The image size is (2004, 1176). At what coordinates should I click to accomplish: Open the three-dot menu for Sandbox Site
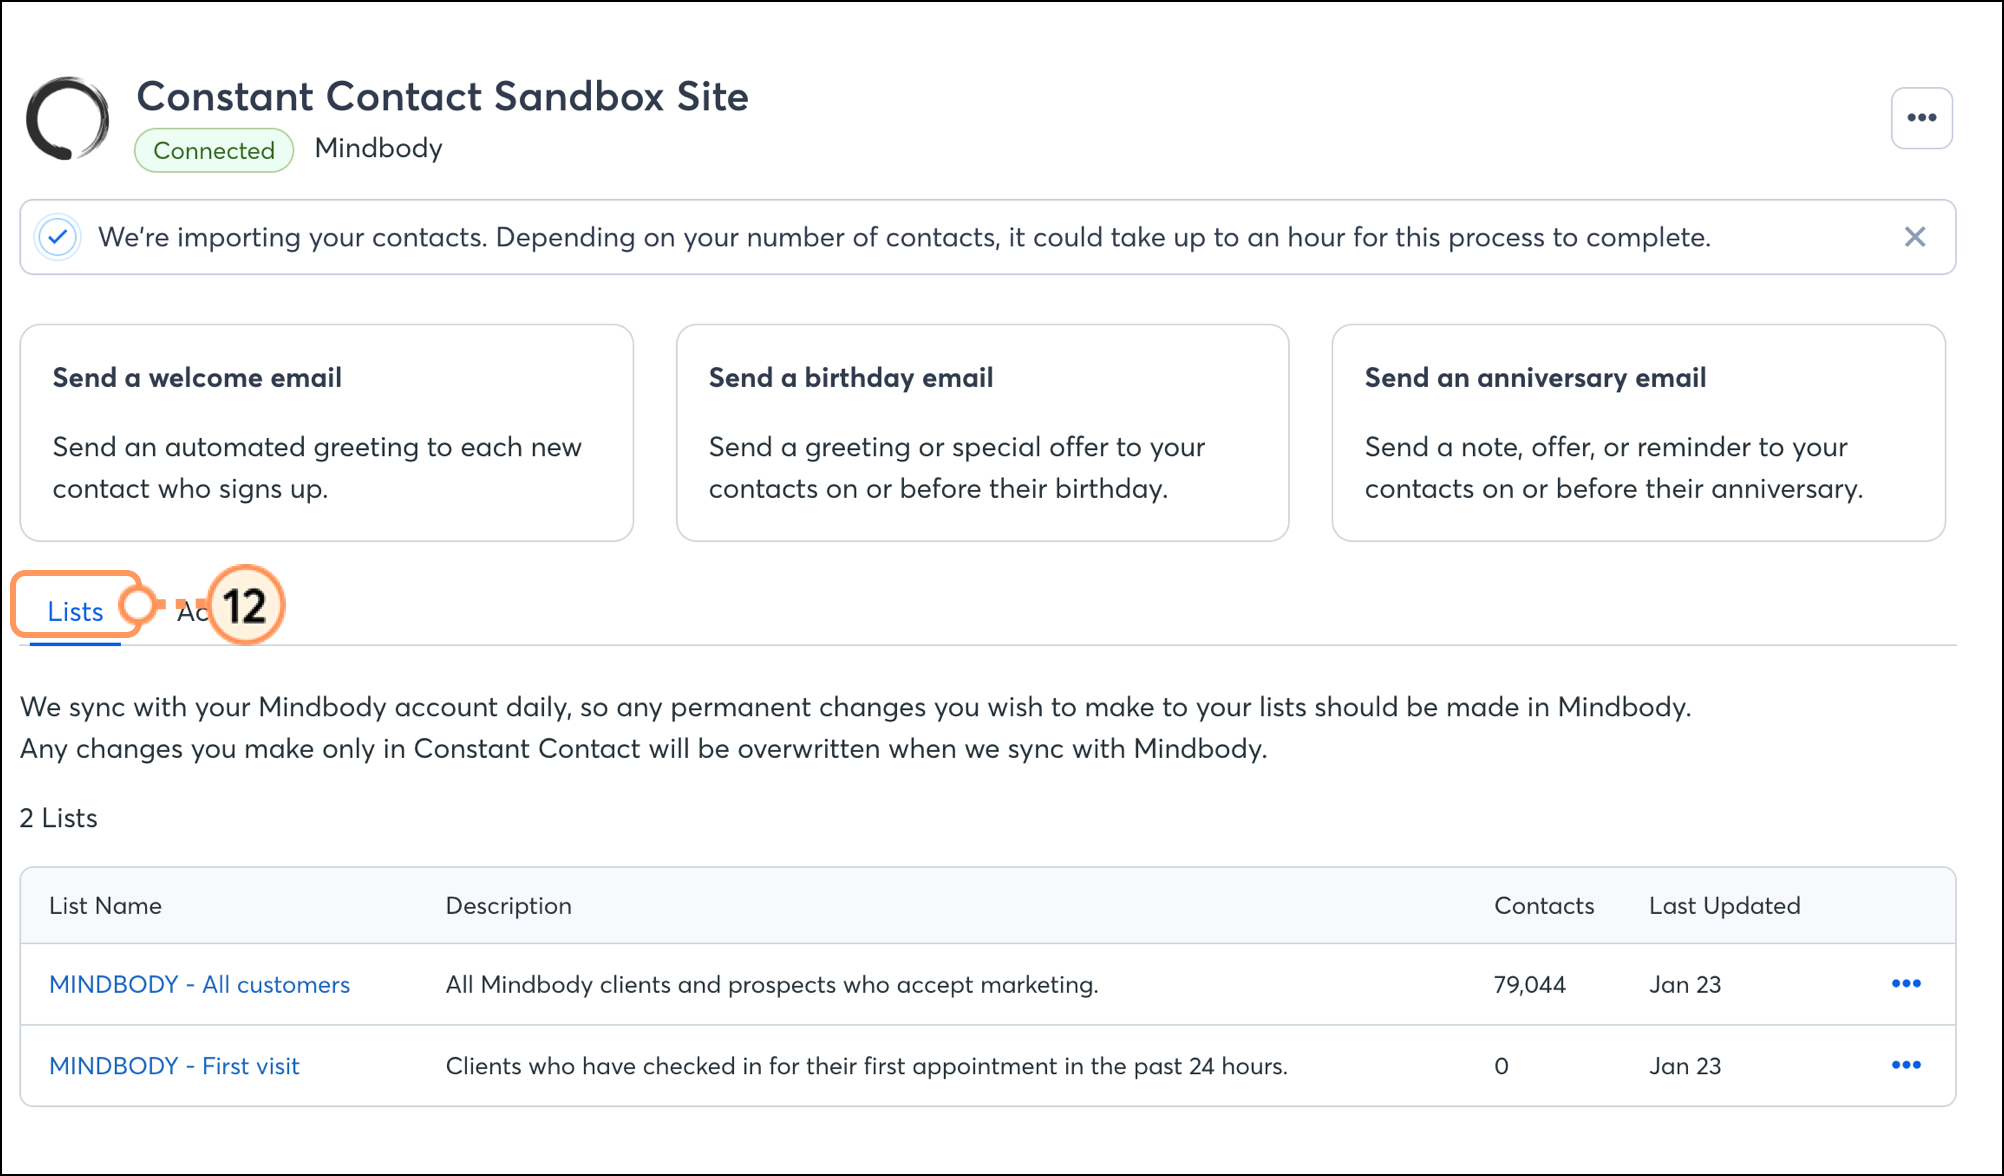tap(1921, 118)
